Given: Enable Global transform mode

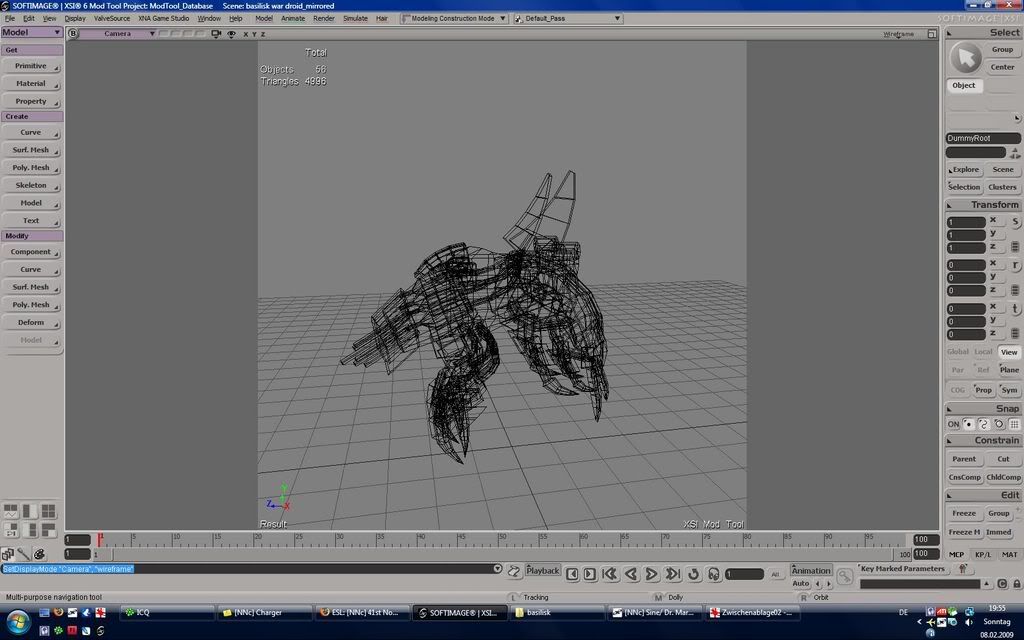Looking at the screenshot, I should pyautogui.click(x=957, y=352).
